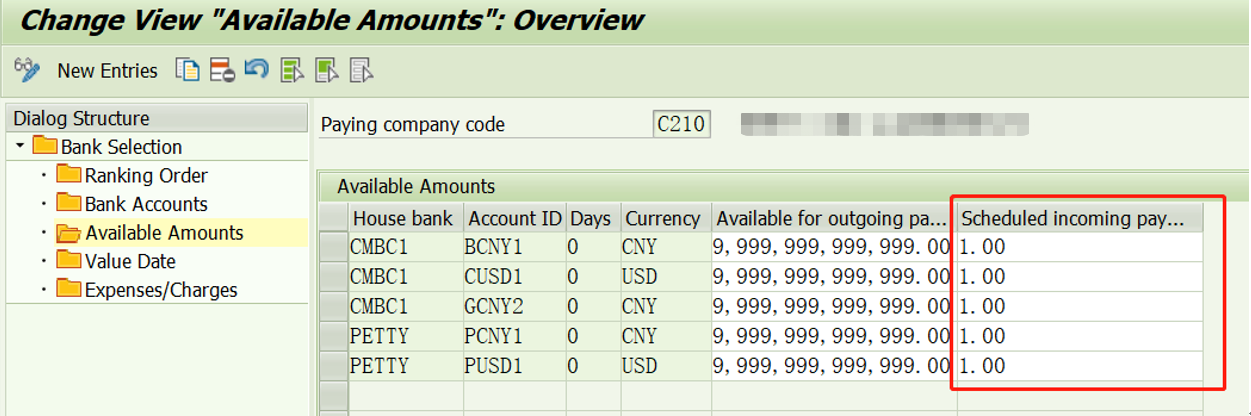Click the Copy As icon
The height and width of the screenshot is (416, 1251).
coord(187,69)
